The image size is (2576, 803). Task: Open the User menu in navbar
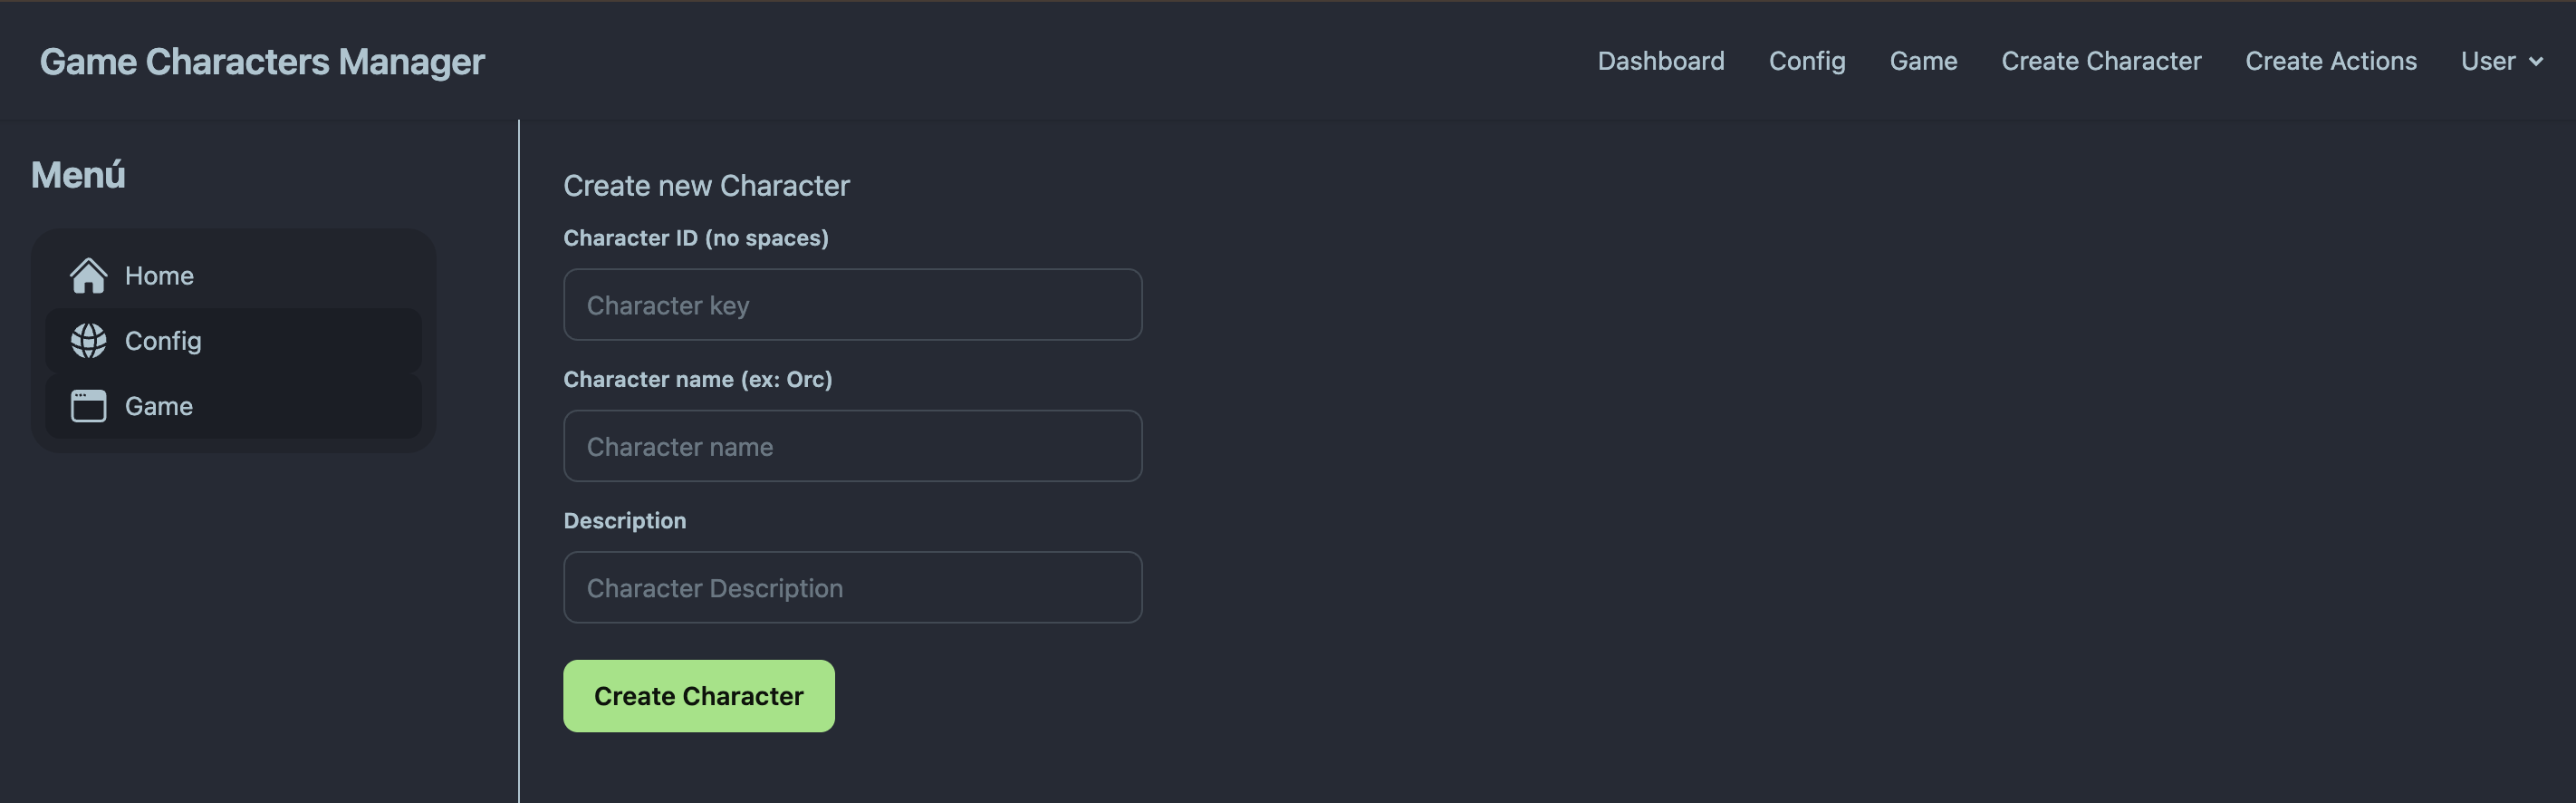(x=2501, y=61)
